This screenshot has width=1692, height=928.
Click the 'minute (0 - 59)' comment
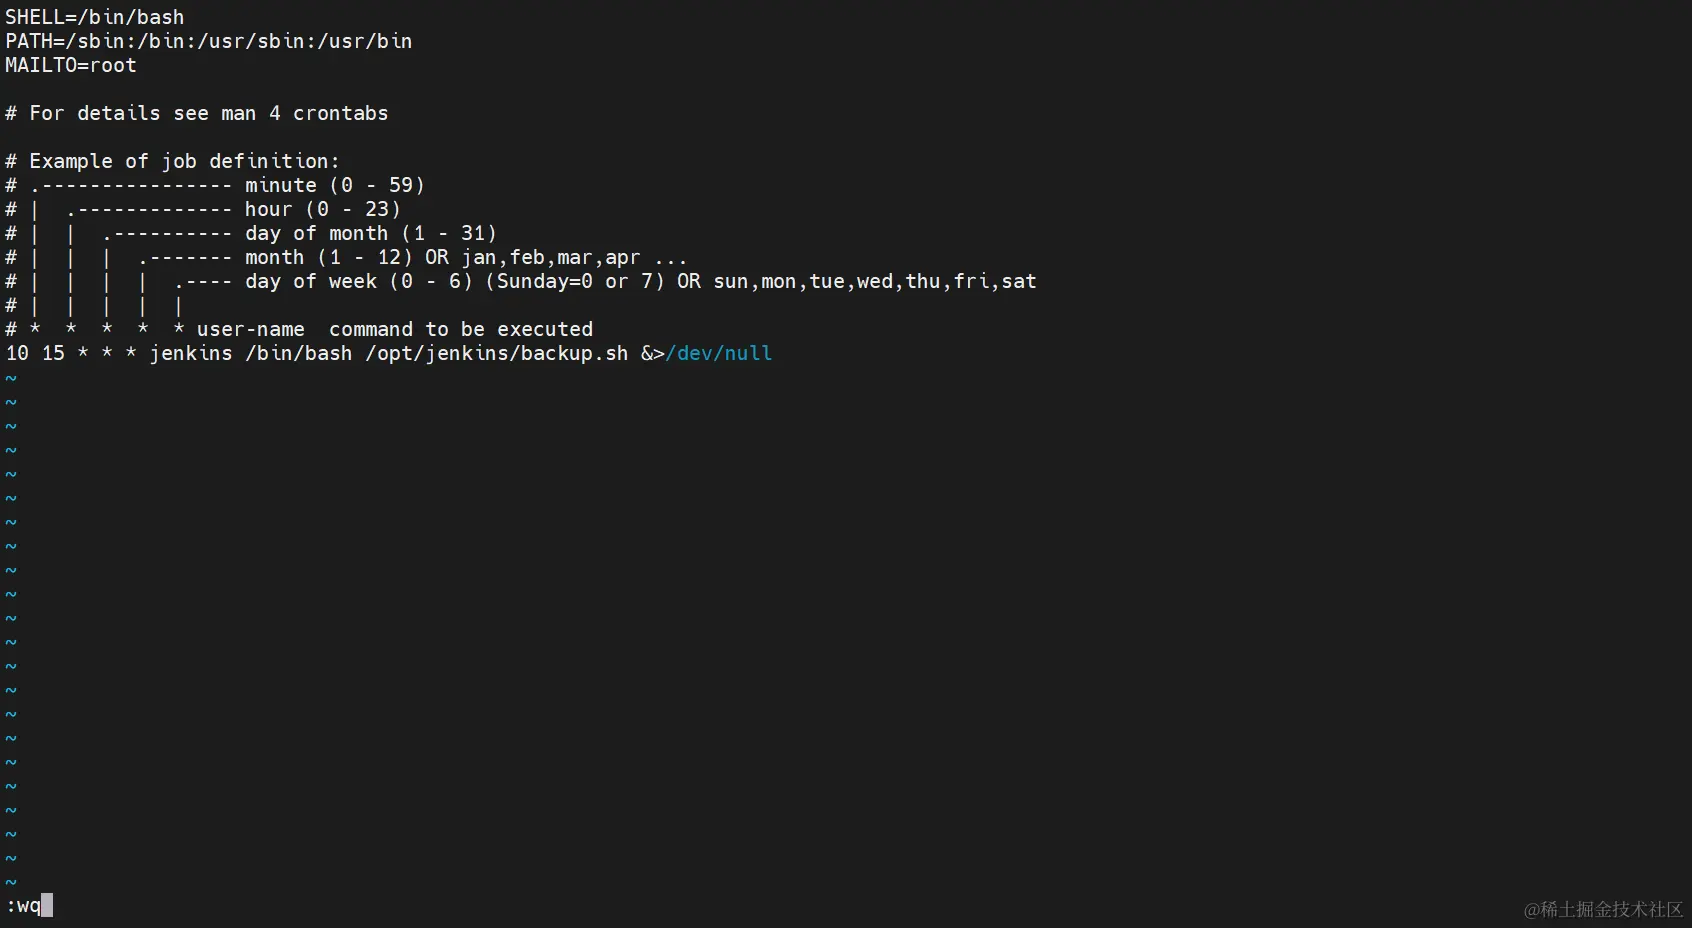(335, 185)
